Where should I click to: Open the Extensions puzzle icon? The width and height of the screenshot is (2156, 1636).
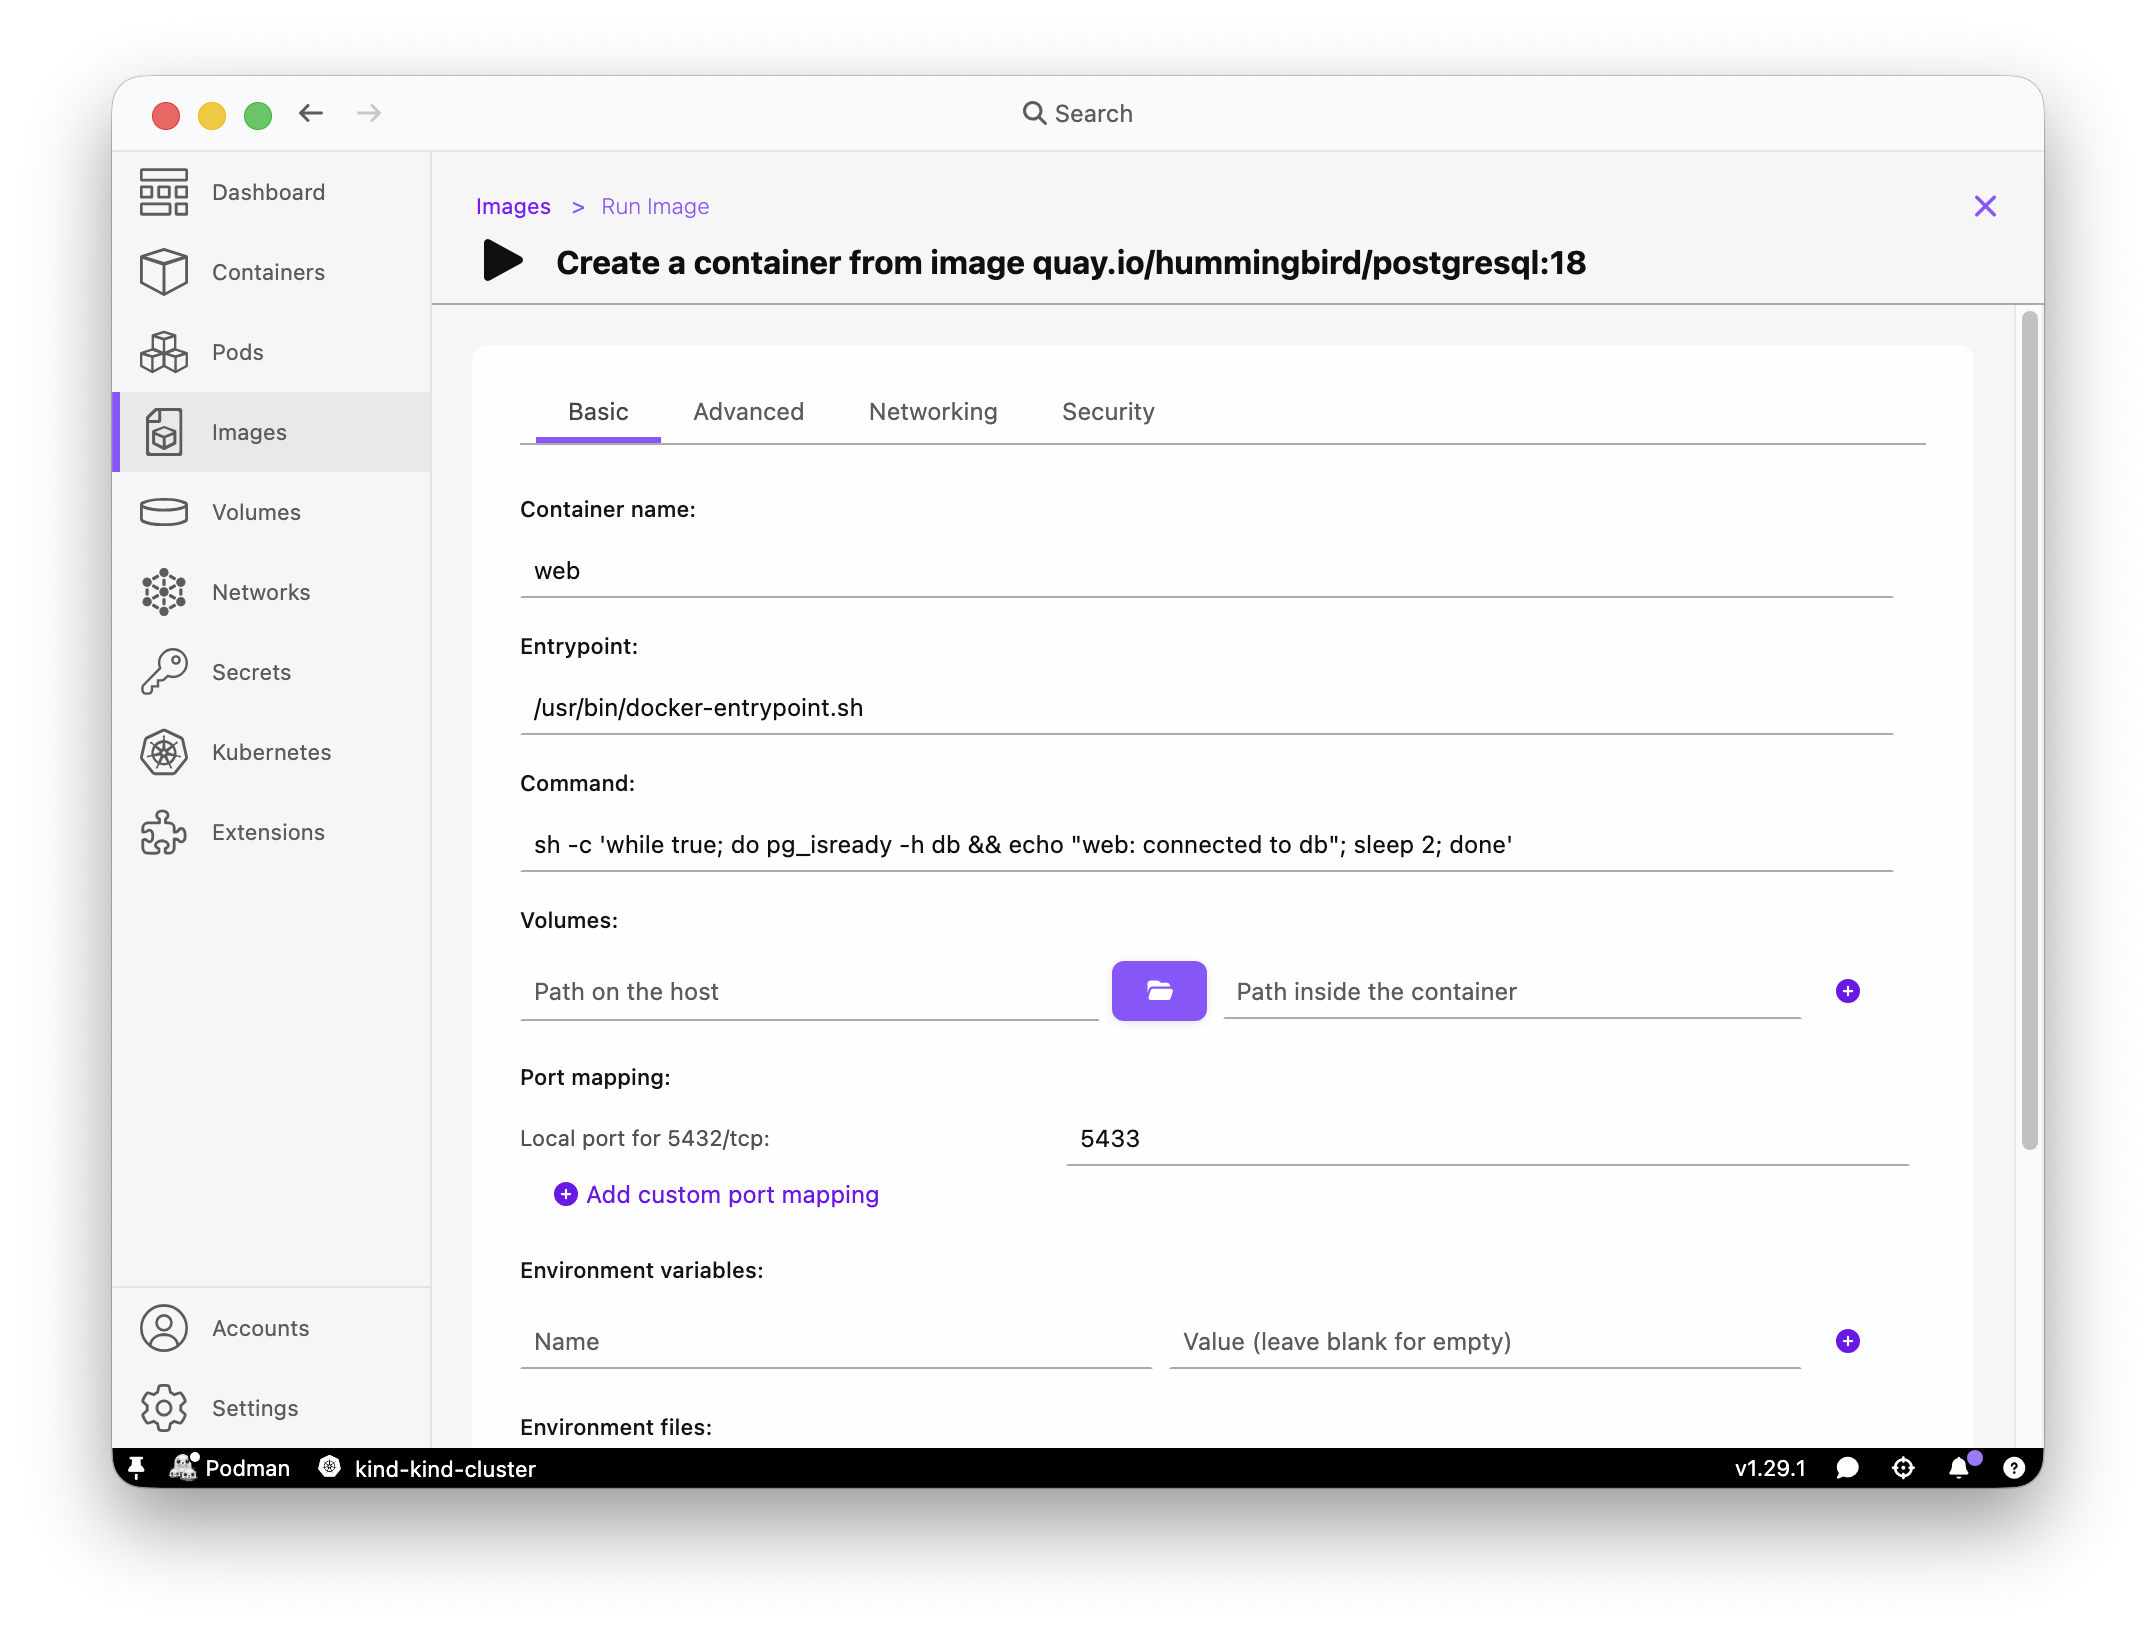coord(164,832)
